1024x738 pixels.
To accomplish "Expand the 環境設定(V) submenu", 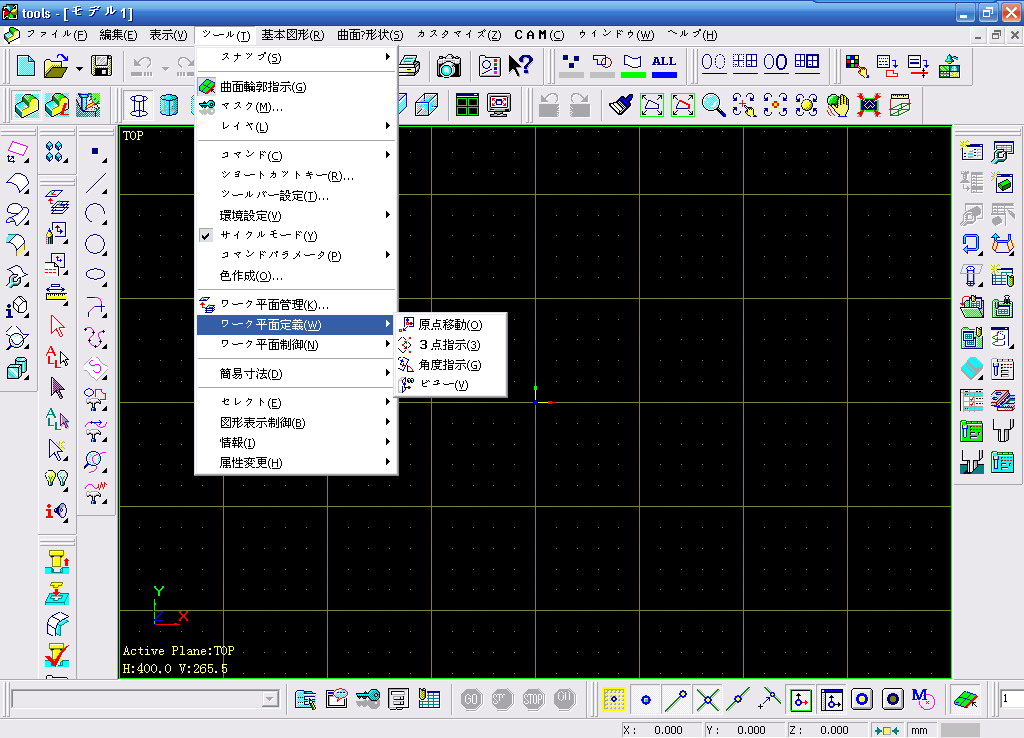I will [x=296, y=216].
